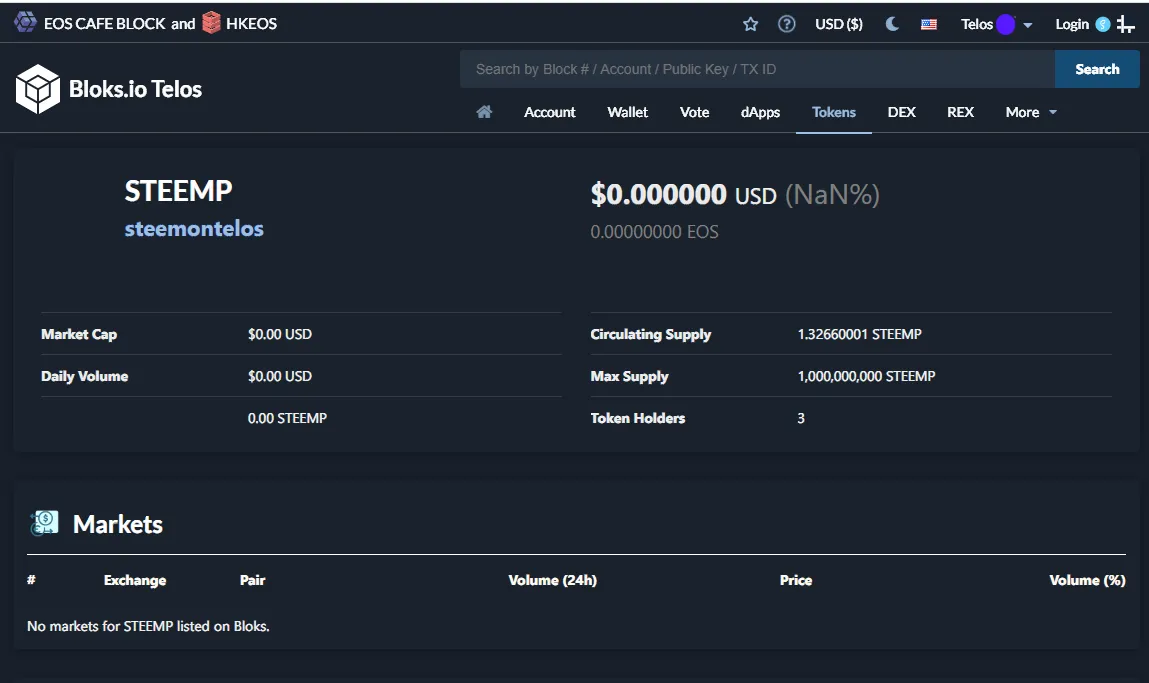Click the Pair column header
1149x683 pixels.
pos(252,580)
